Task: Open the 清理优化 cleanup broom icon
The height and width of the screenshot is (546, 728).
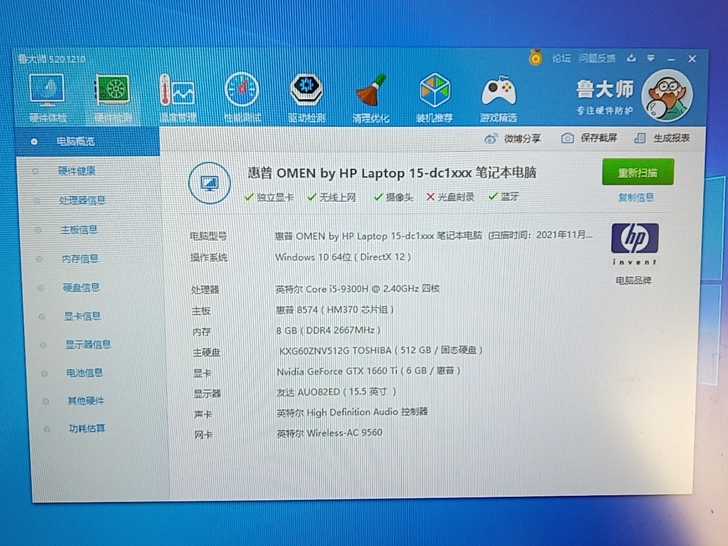Action: 370,98
